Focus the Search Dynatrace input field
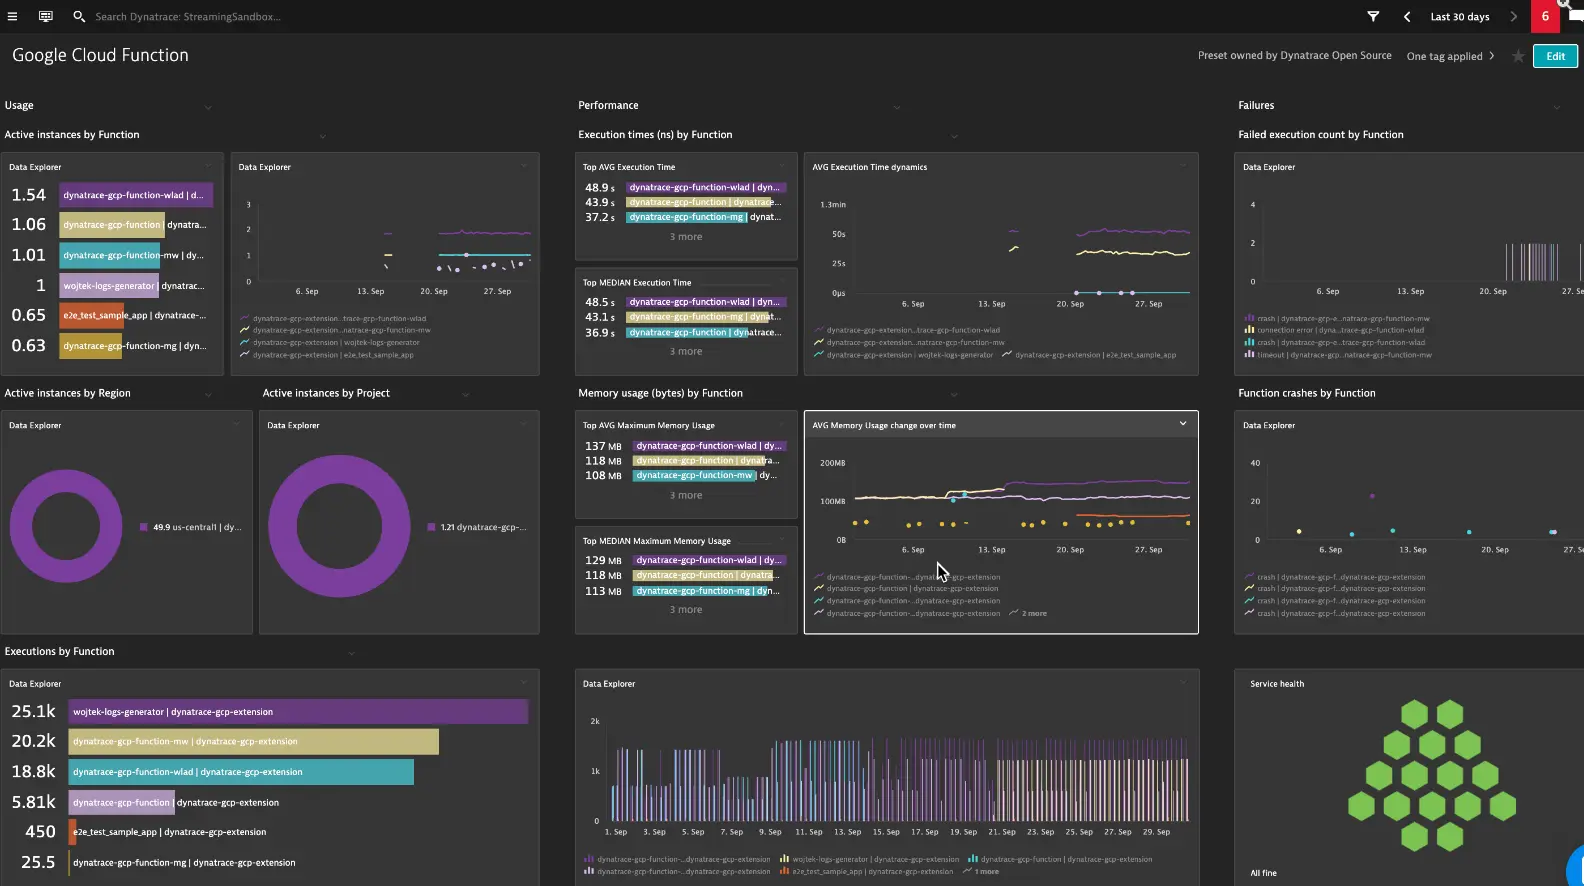The image size is (1584, 886). 188,16
